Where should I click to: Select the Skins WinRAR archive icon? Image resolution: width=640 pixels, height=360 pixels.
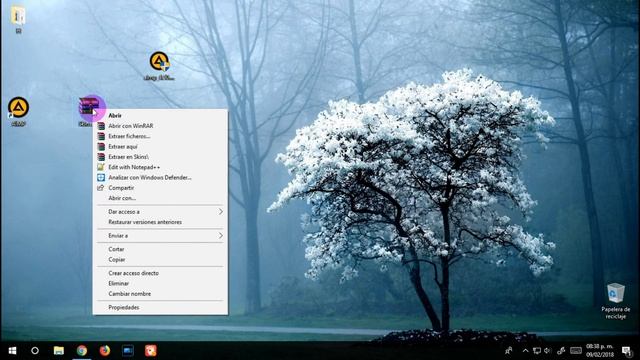tap(89, 107)
